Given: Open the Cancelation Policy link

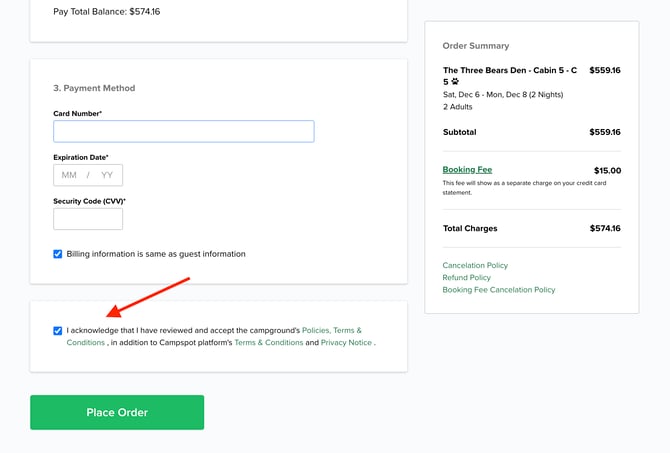Looking at the screenshot, I should 475,265.
